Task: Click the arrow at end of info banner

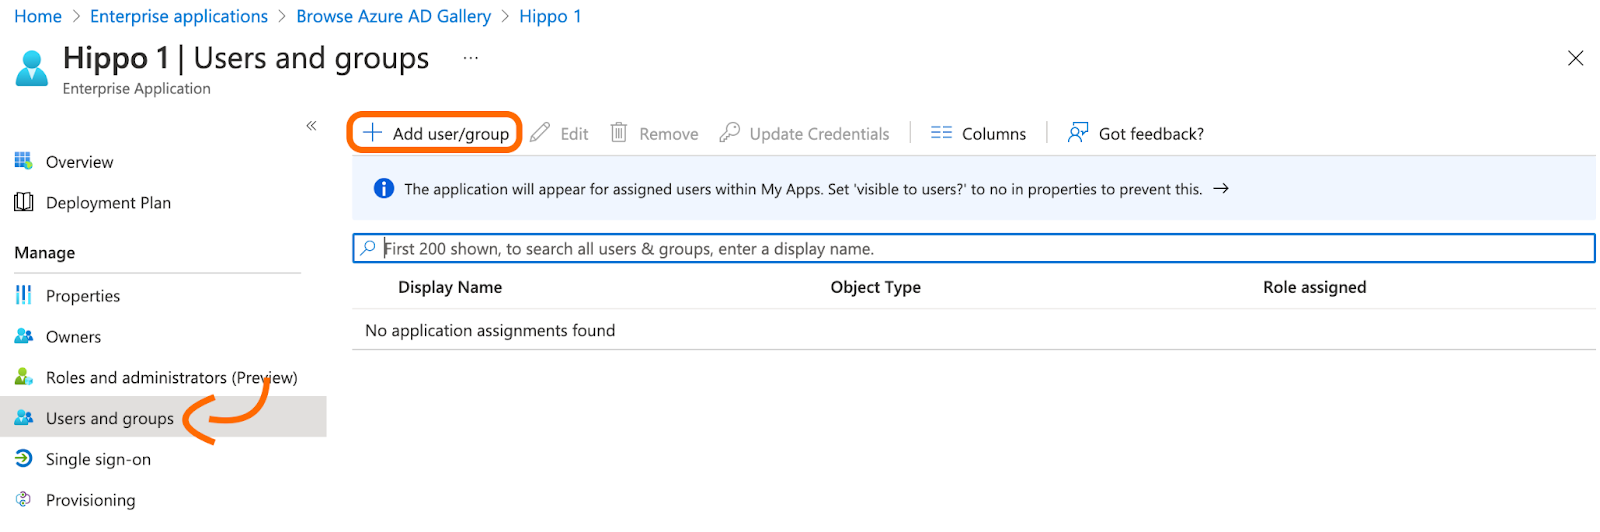Action: click(x=1221, y=188)
